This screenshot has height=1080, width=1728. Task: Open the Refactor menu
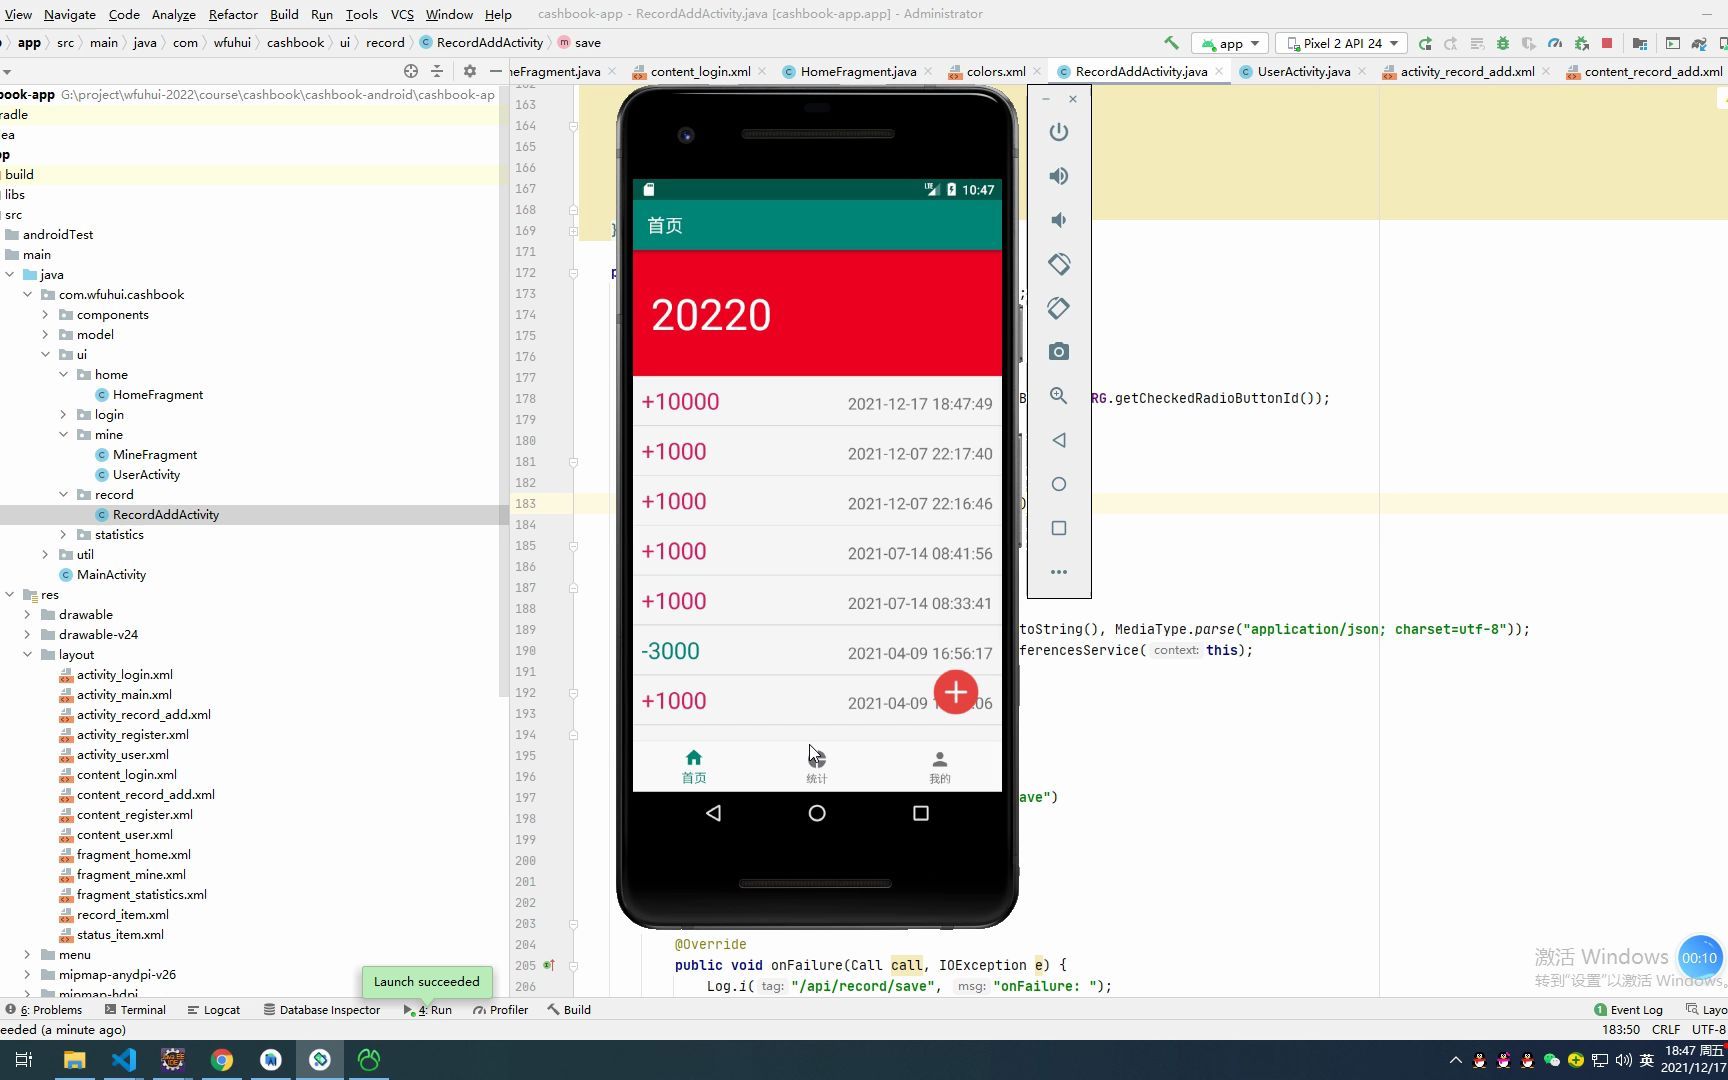pyautogui.click(x=233, y=14)
